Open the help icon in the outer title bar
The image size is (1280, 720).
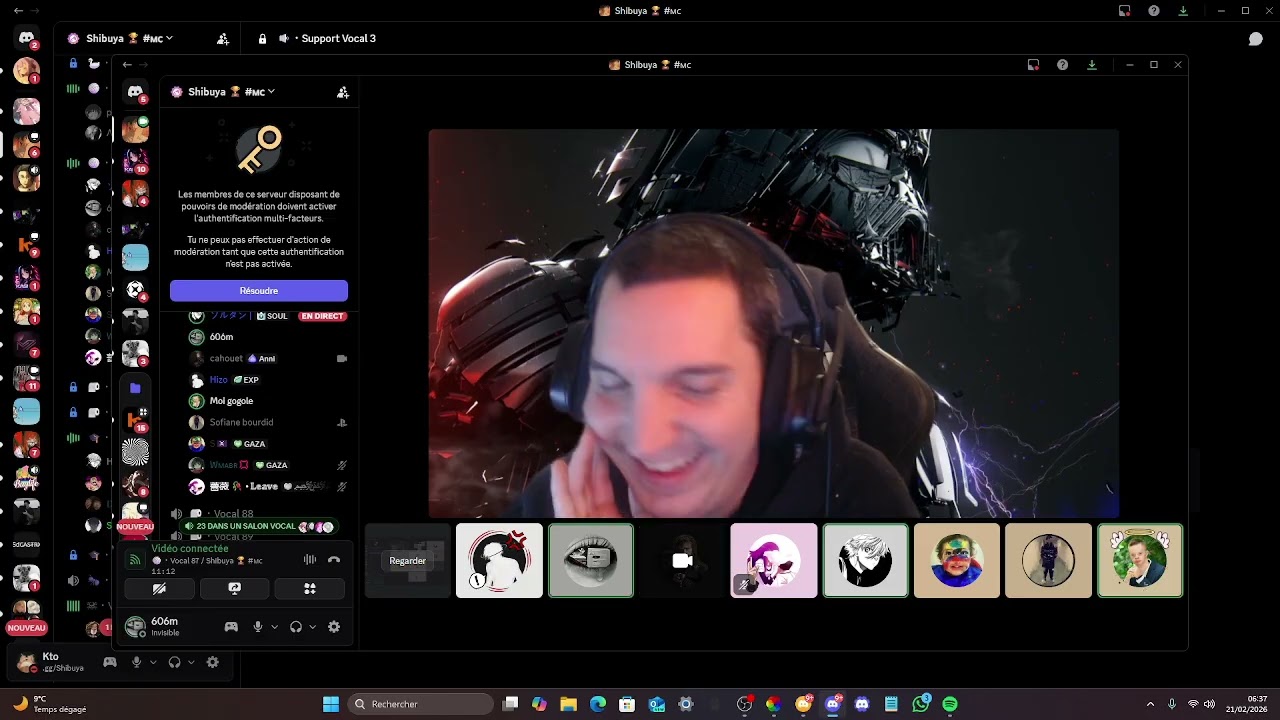(1154, 11)
